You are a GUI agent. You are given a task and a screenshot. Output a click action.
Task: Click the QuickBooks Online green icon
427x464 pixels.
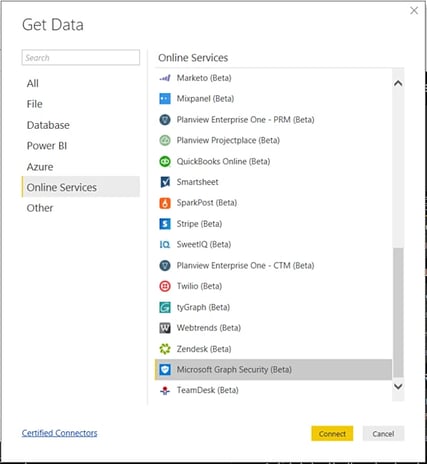165,161
